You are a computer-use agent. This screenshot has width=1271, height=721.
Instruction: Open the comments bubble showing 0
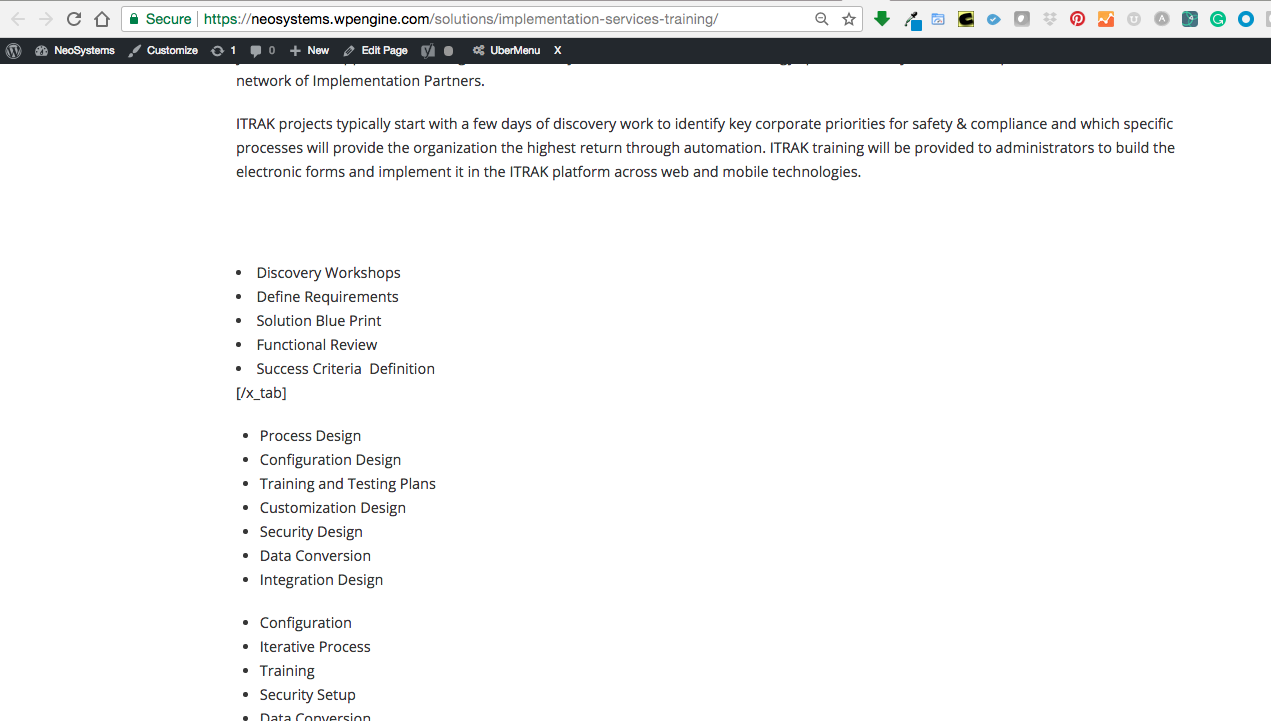[x=262, y=51]
